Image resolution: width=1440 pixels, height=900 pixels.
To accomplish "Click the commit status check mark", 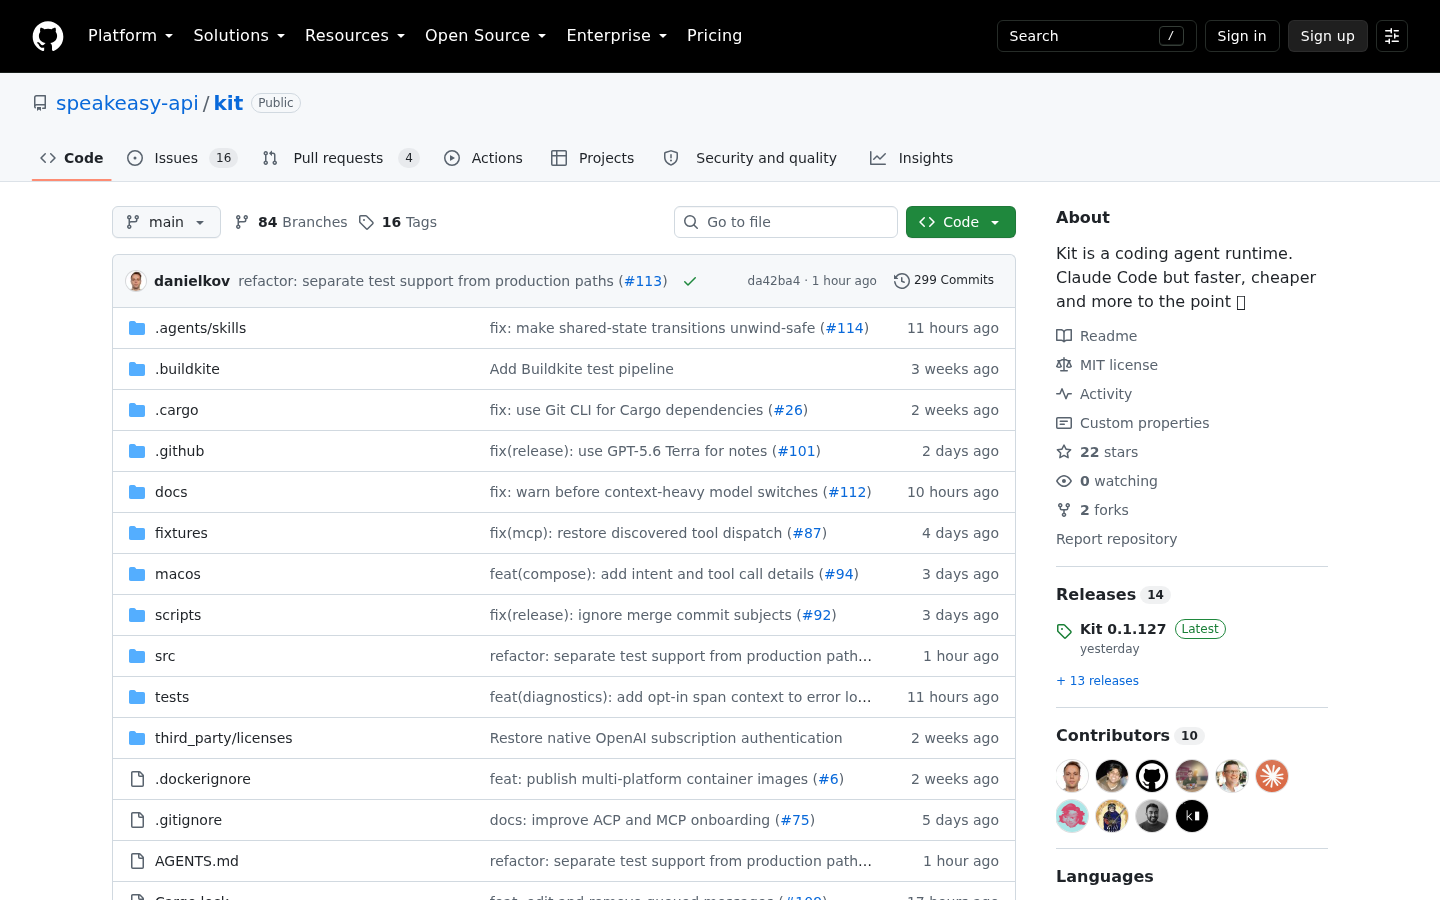I will point(690,281).
